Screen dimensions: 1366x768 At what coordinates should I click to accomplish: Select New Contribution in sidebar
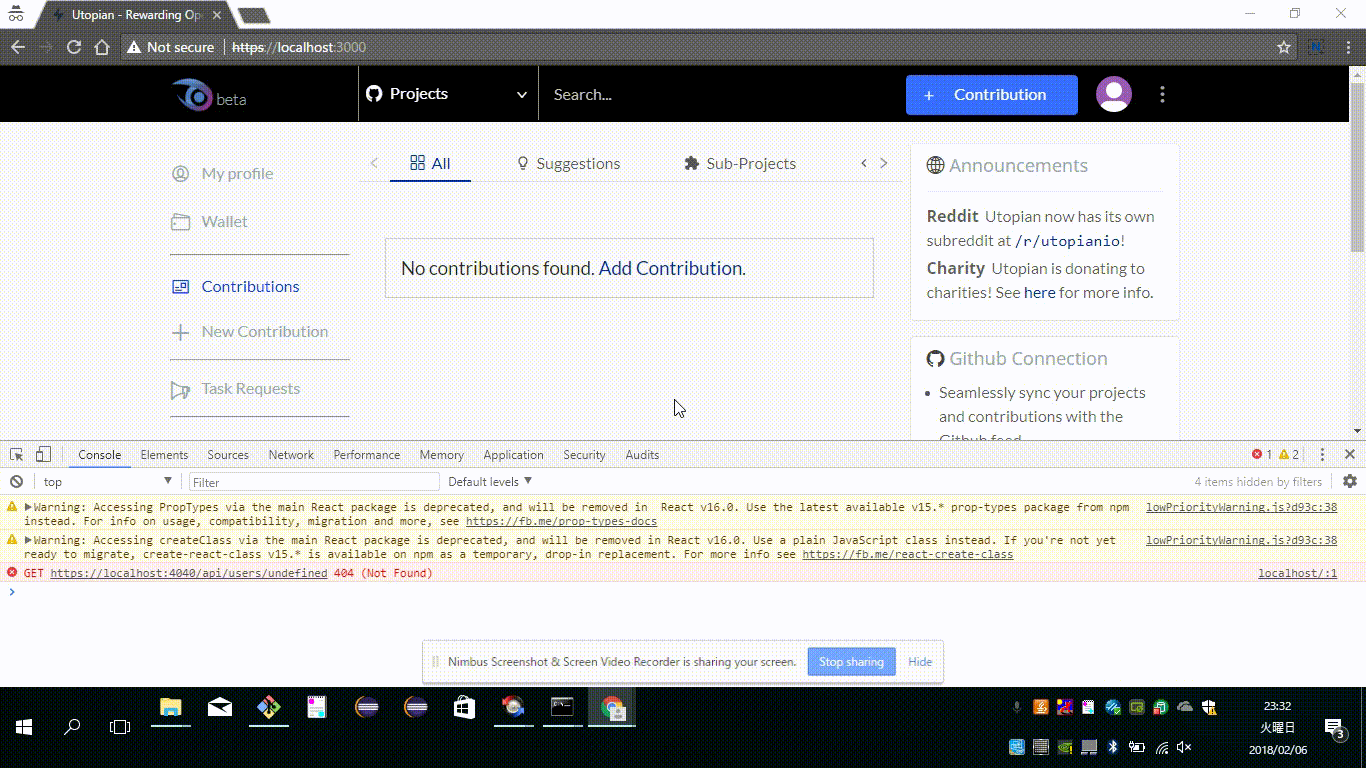(264, 331)
